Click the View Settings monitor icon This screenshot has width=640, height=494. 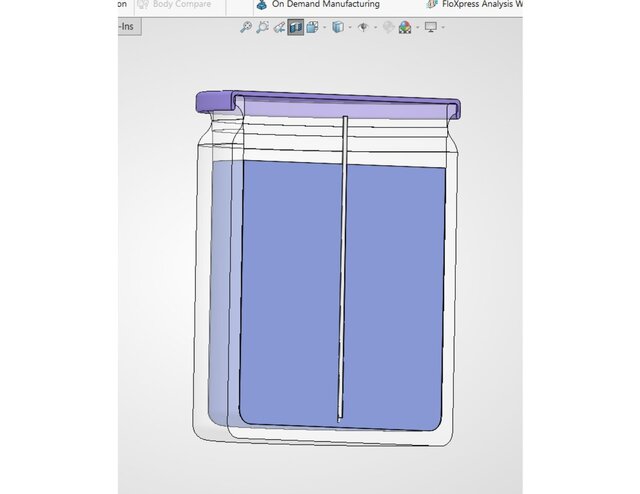431,27
